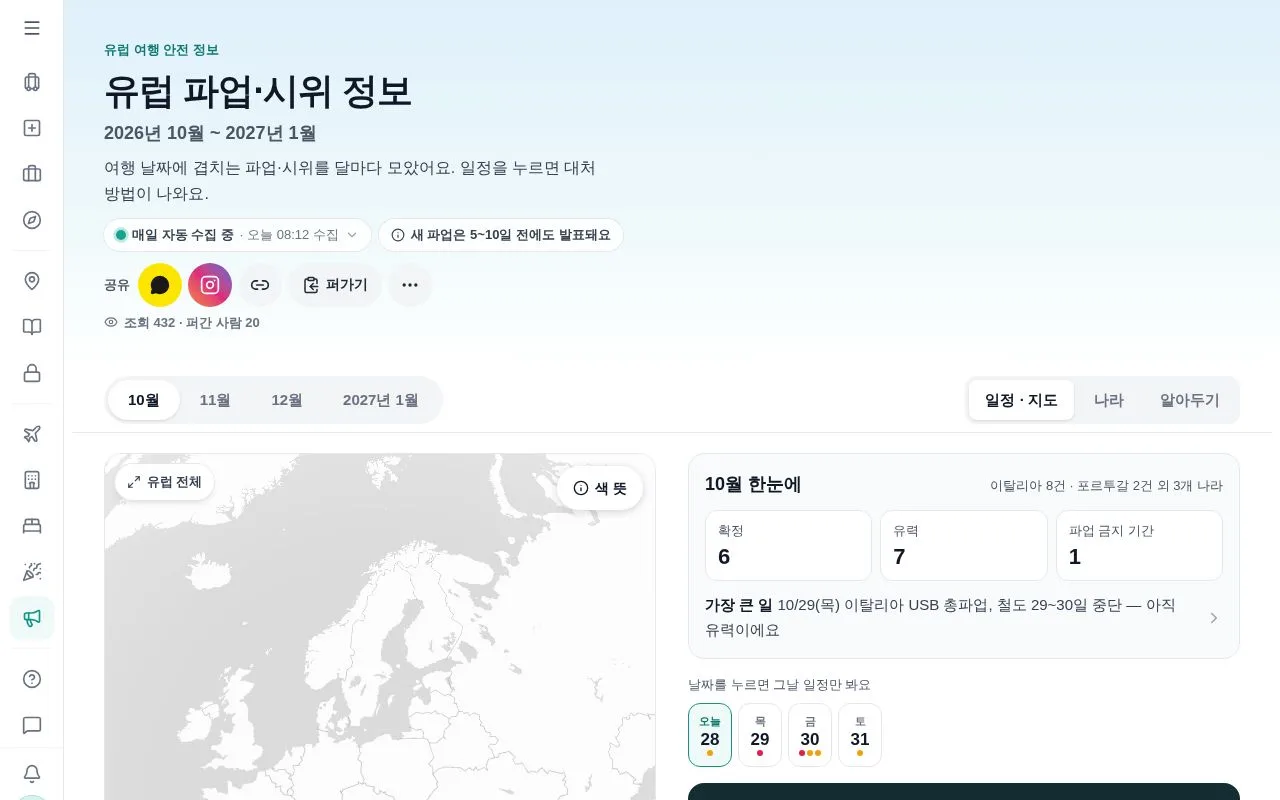1280x800 pixels.
Task: Select the megaphone icon in sidebar
Action: pos(32,618)
